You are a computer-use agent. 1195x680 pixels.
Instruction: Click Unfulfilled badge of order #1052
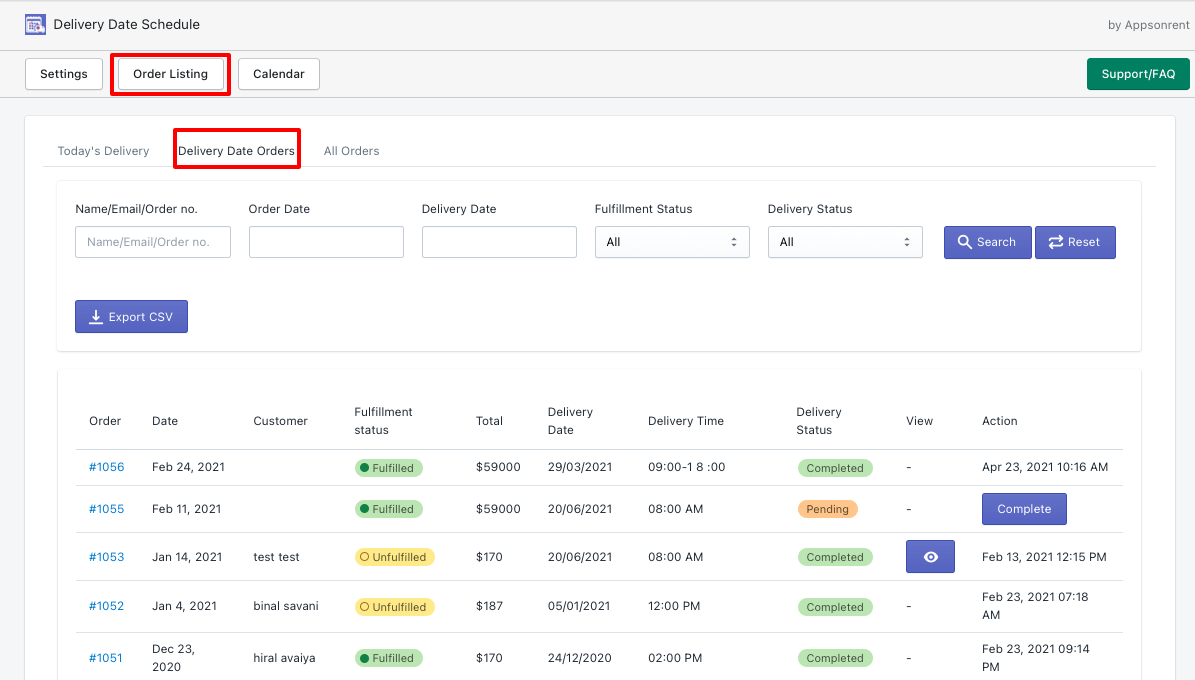click(x=395, y=607)
